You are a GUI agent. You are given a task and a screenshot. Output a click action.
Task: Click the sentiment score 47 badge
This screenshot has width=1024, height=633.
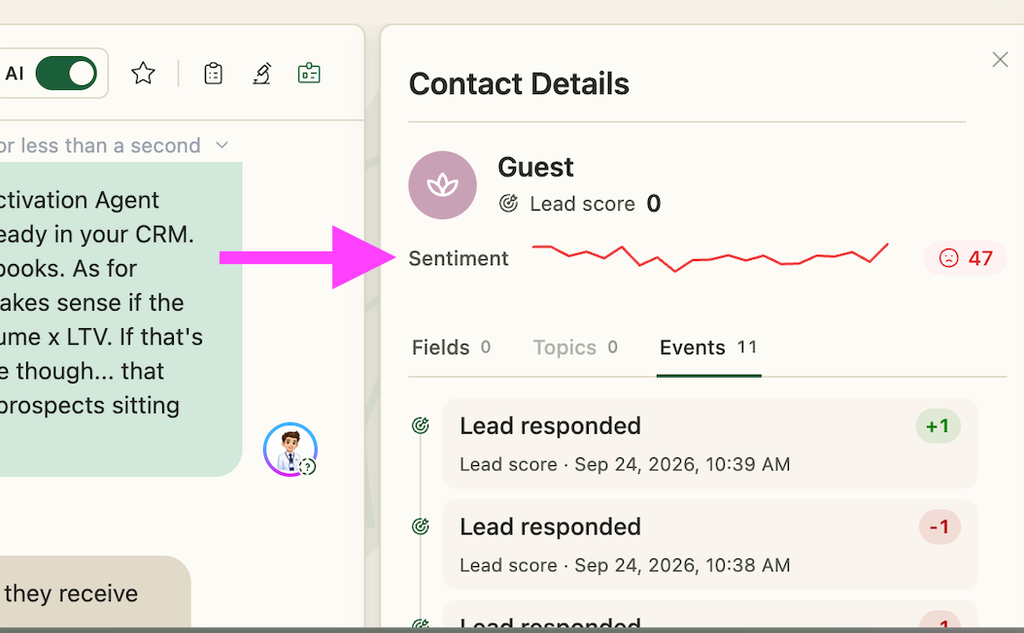965,258
